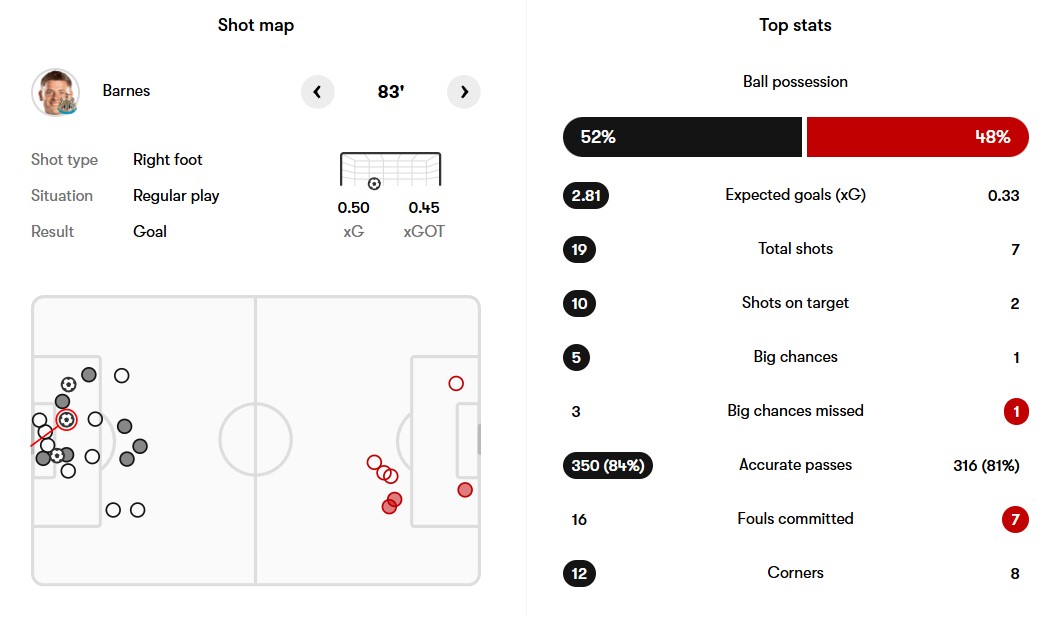Go to the previous shot arrow
The image size is (1055, 617).
tap(317, 92)
